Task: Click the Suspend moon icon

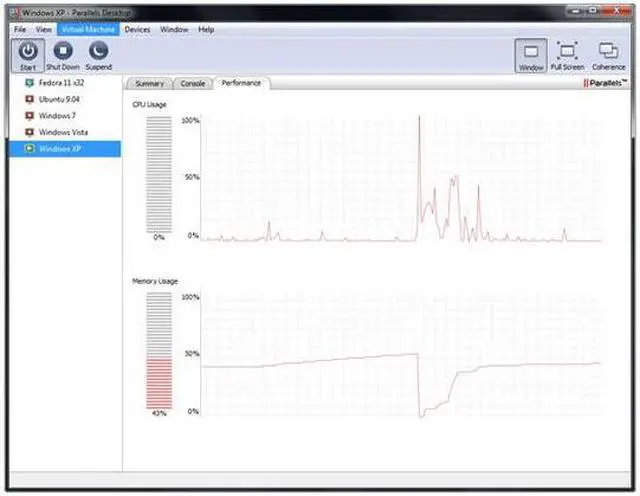Action: click(x=98, y=51)
